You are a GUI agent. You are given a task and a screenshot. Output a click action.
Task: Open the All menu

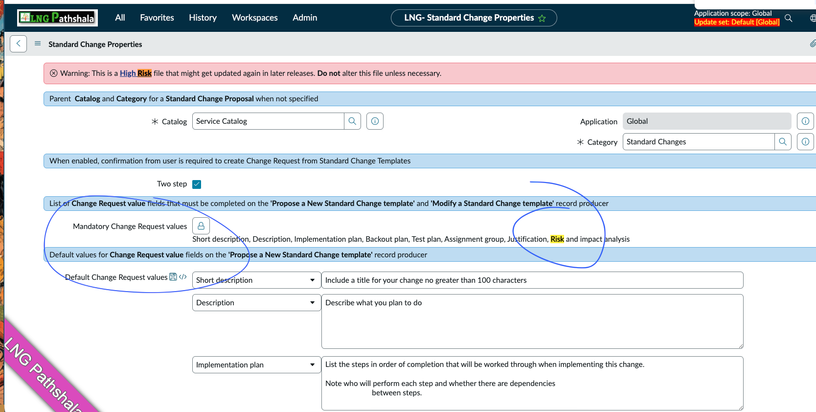click(120, 18)
